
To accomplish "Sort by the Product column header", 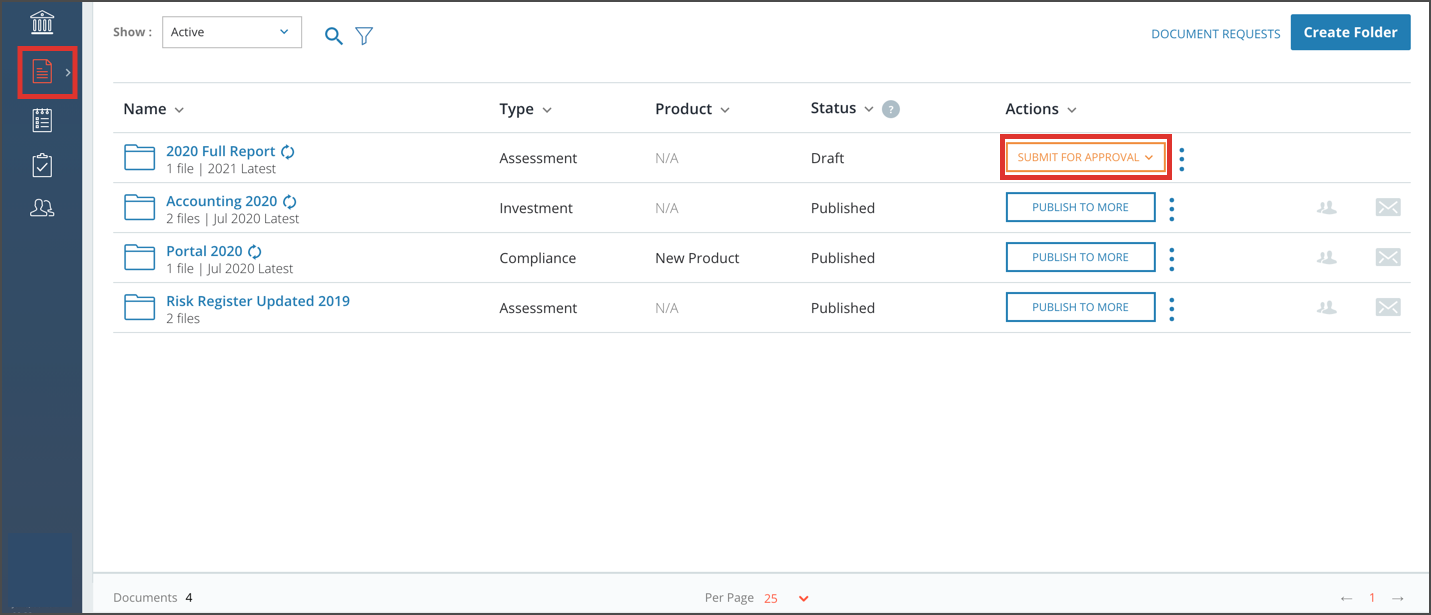I will (693, 109).
